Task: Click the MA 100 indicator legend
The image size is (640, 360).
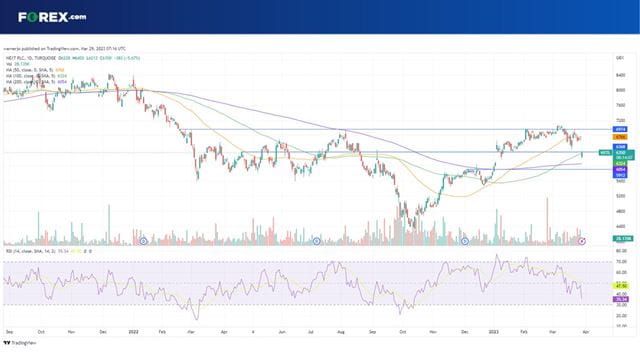Action: 36,76
